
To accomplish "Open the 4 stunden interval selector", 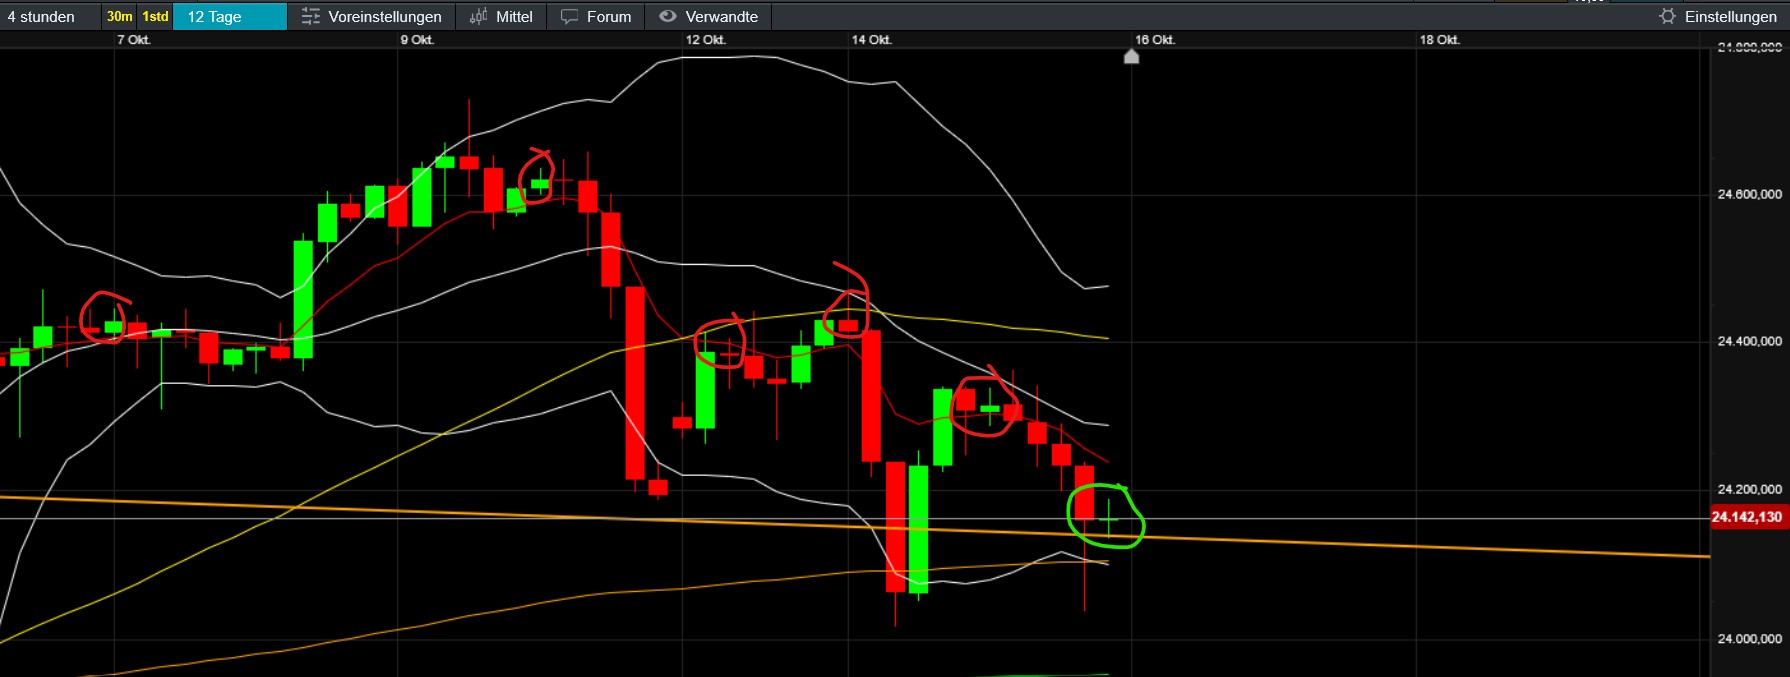I will pos(42,17).
